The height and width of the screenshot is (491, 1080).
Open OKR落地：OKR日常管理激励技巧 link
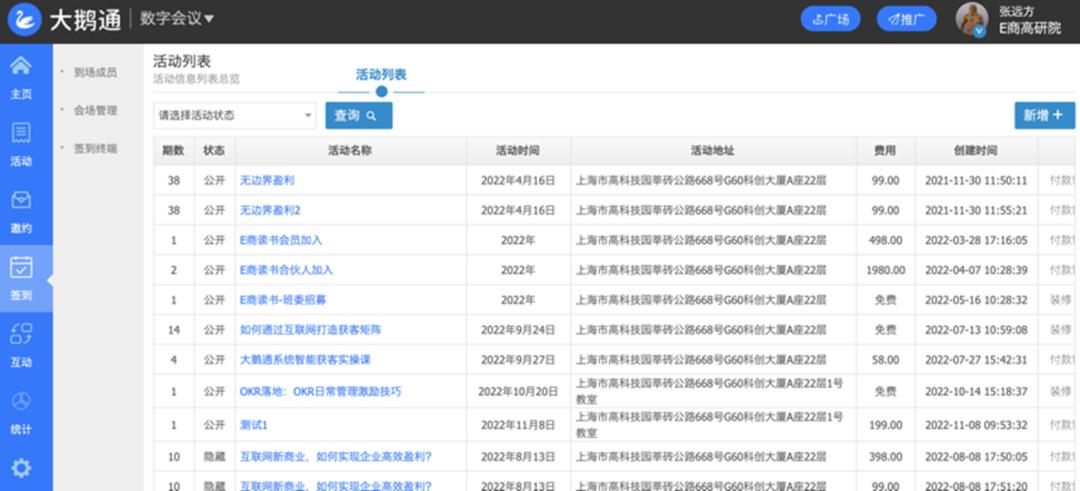coord(320,391)
